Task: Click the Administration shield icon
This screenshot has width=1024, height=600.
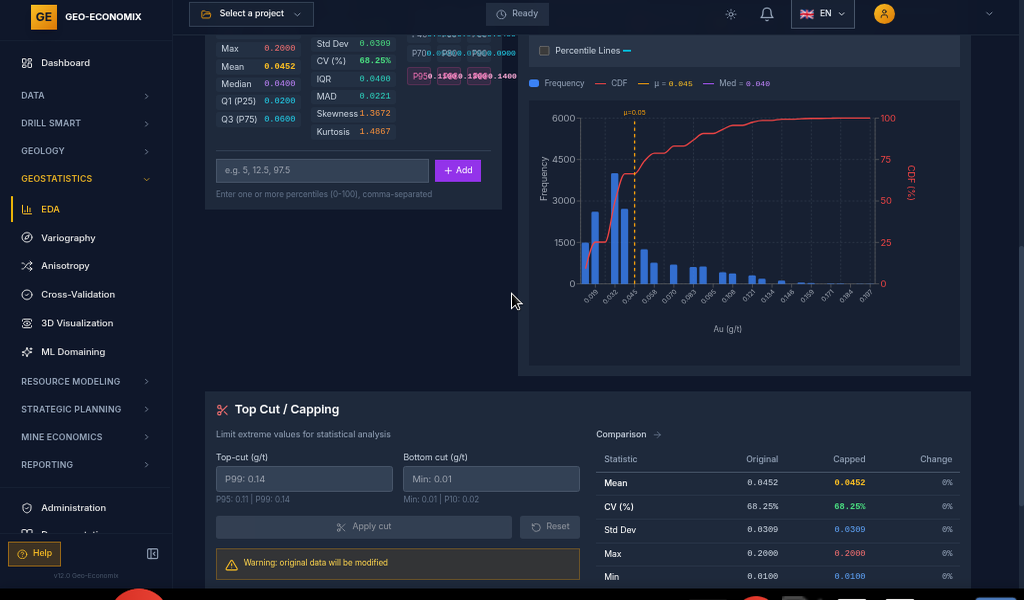Action: 27,508
